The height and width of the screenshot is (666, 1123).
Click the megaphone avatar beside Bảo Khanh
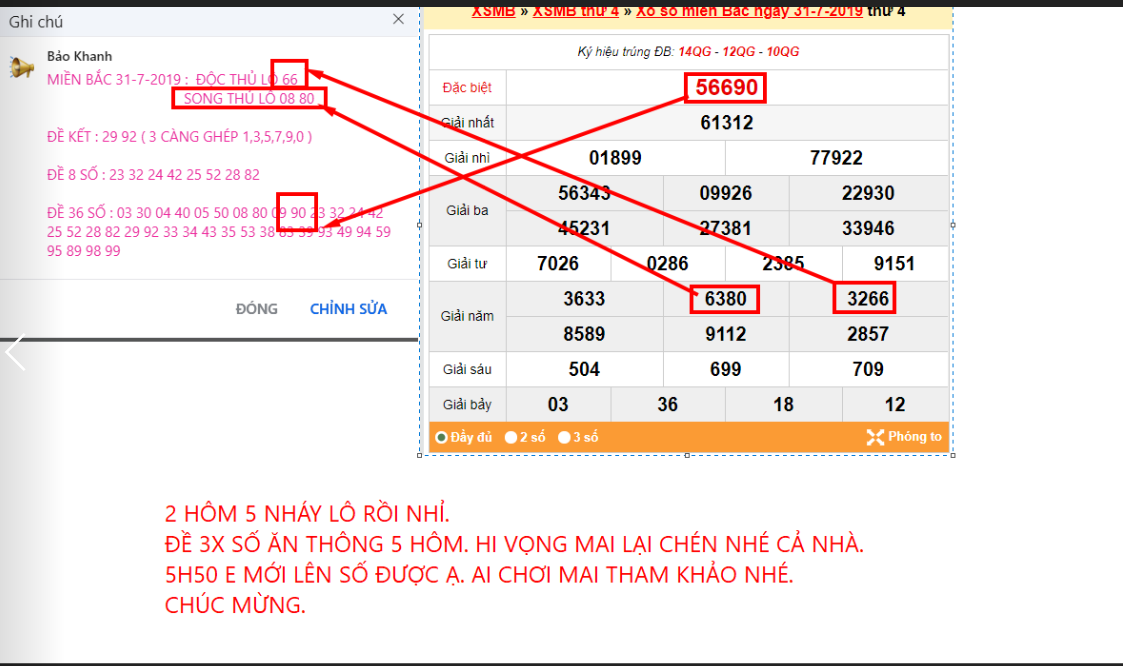[21, 67]
